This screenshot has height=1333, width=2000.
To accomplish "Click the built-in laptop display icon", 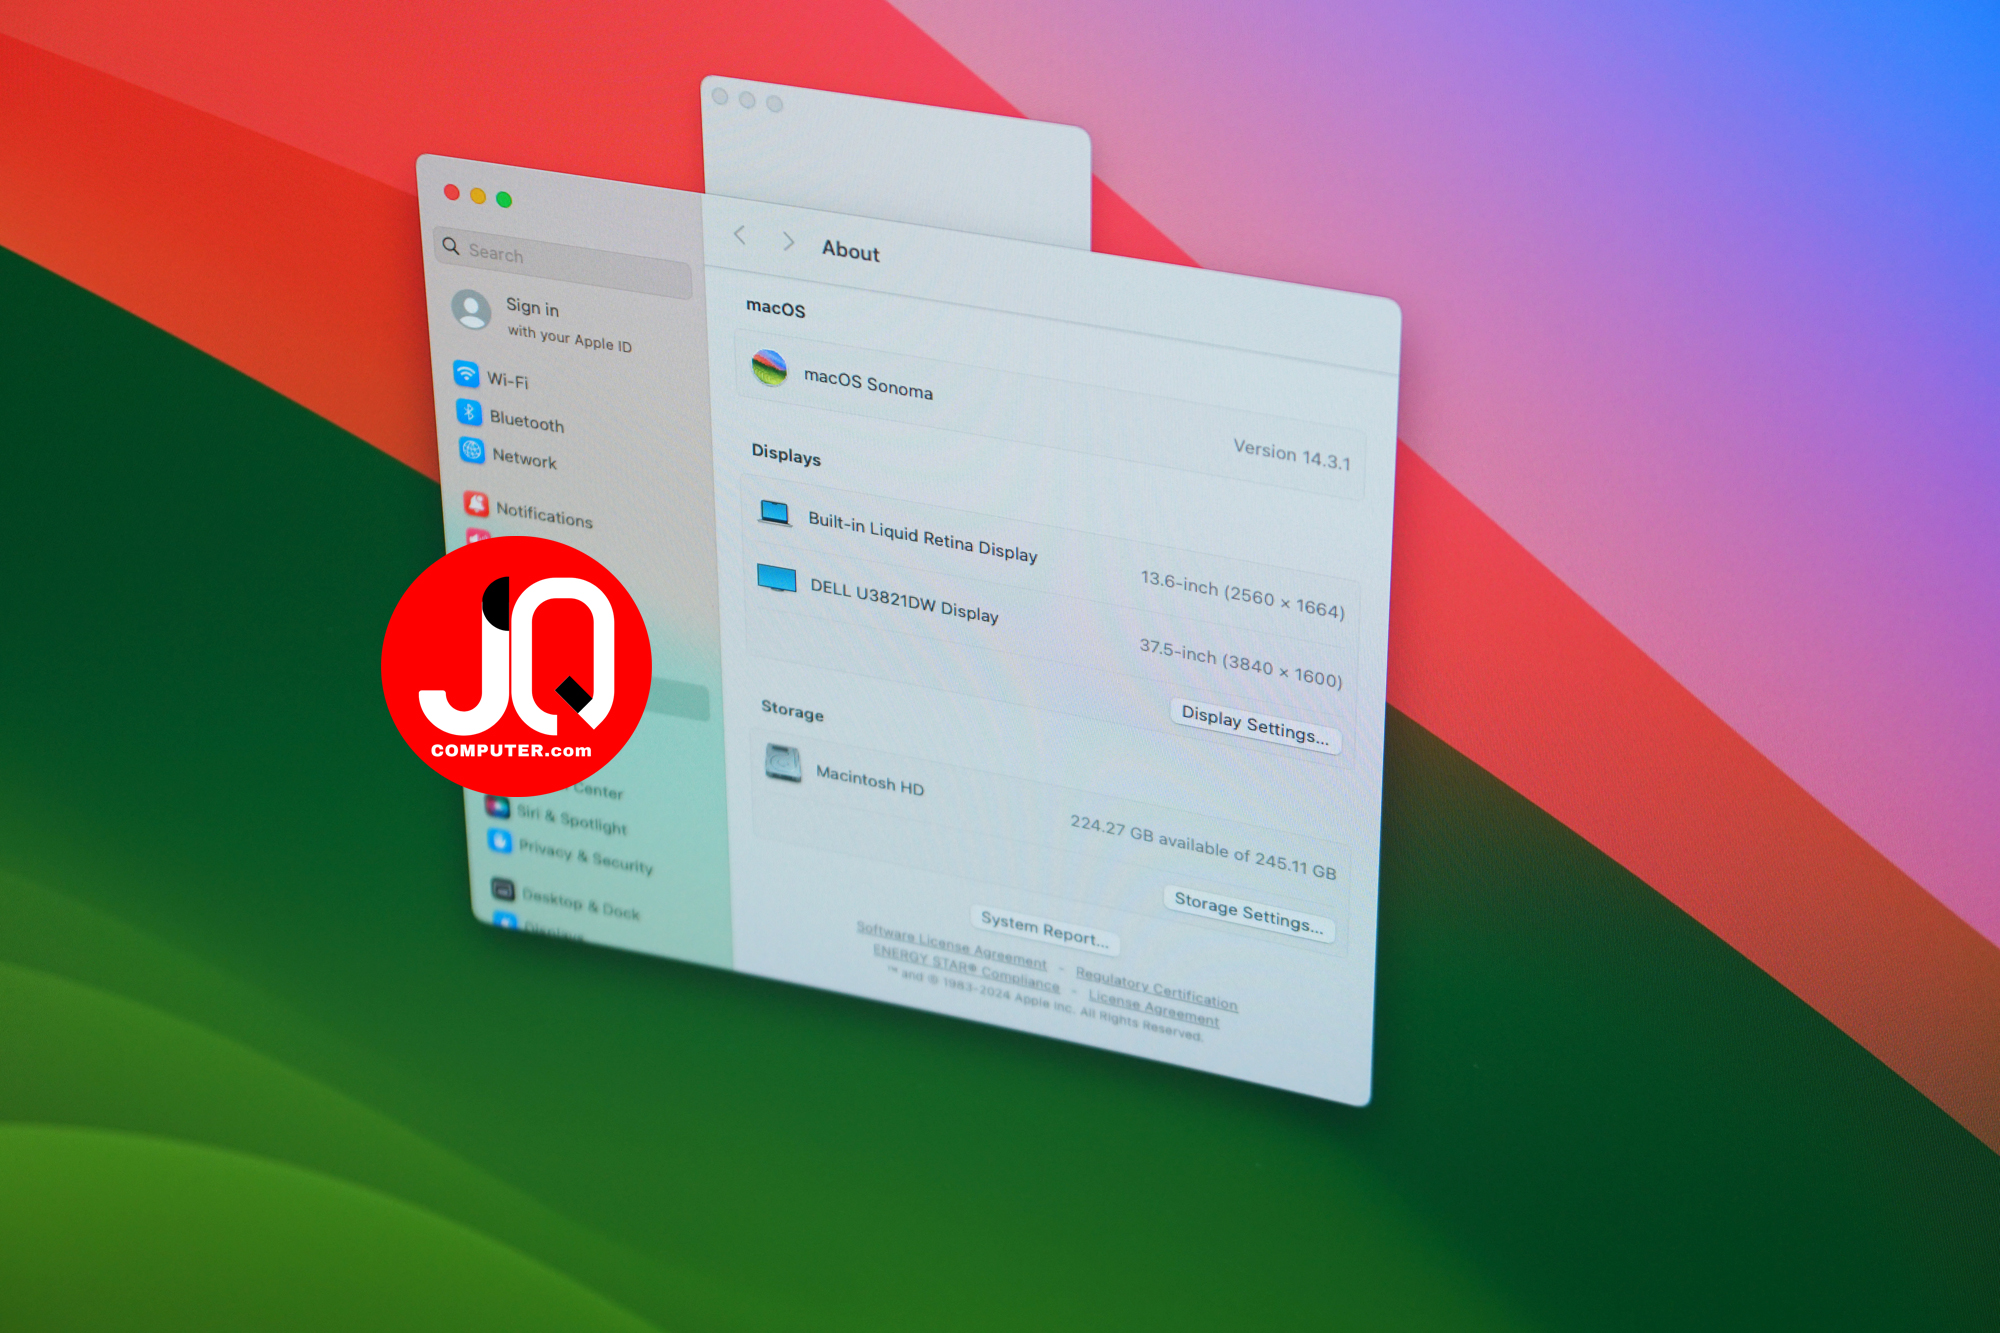I will [x=775, y=513].
